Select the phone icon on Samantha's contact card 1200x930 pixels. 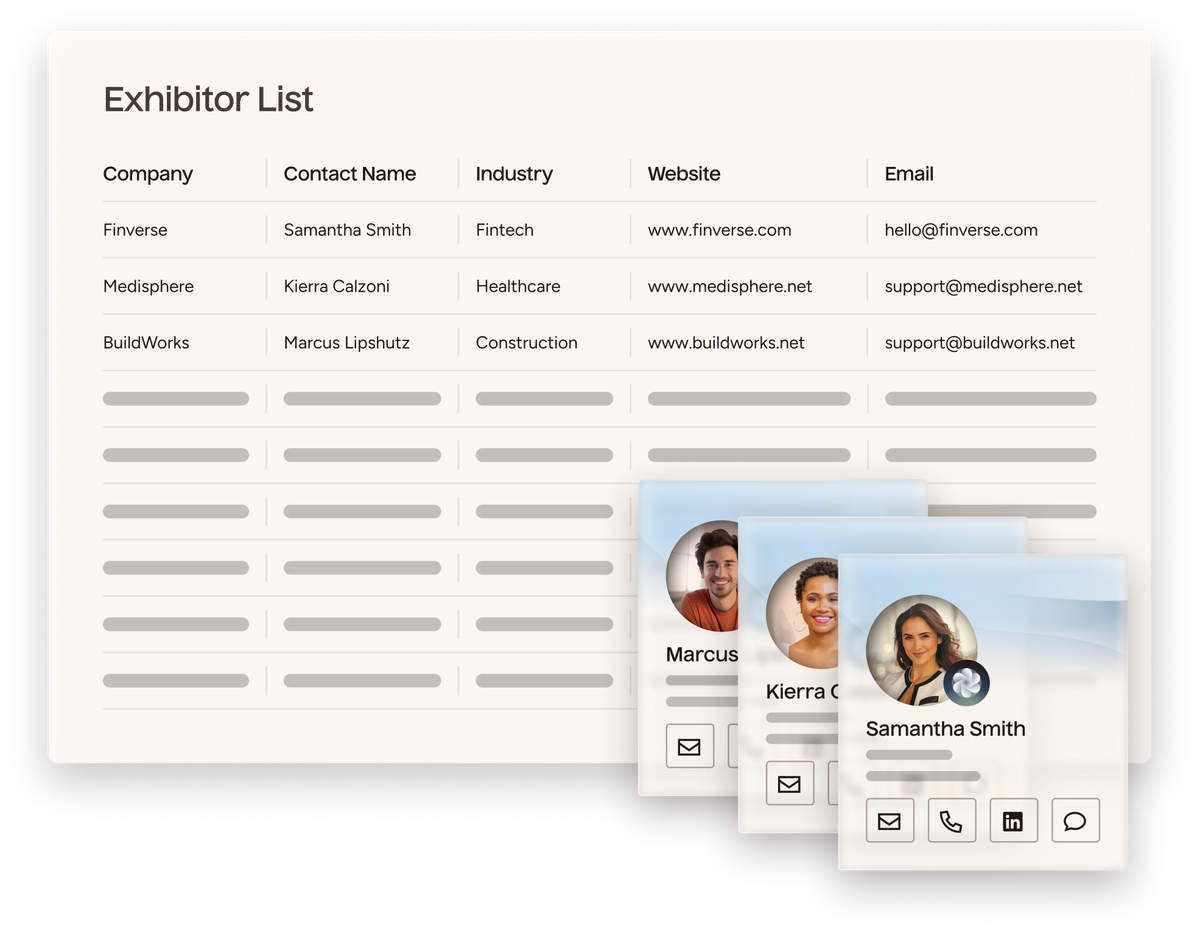(951, 820)
